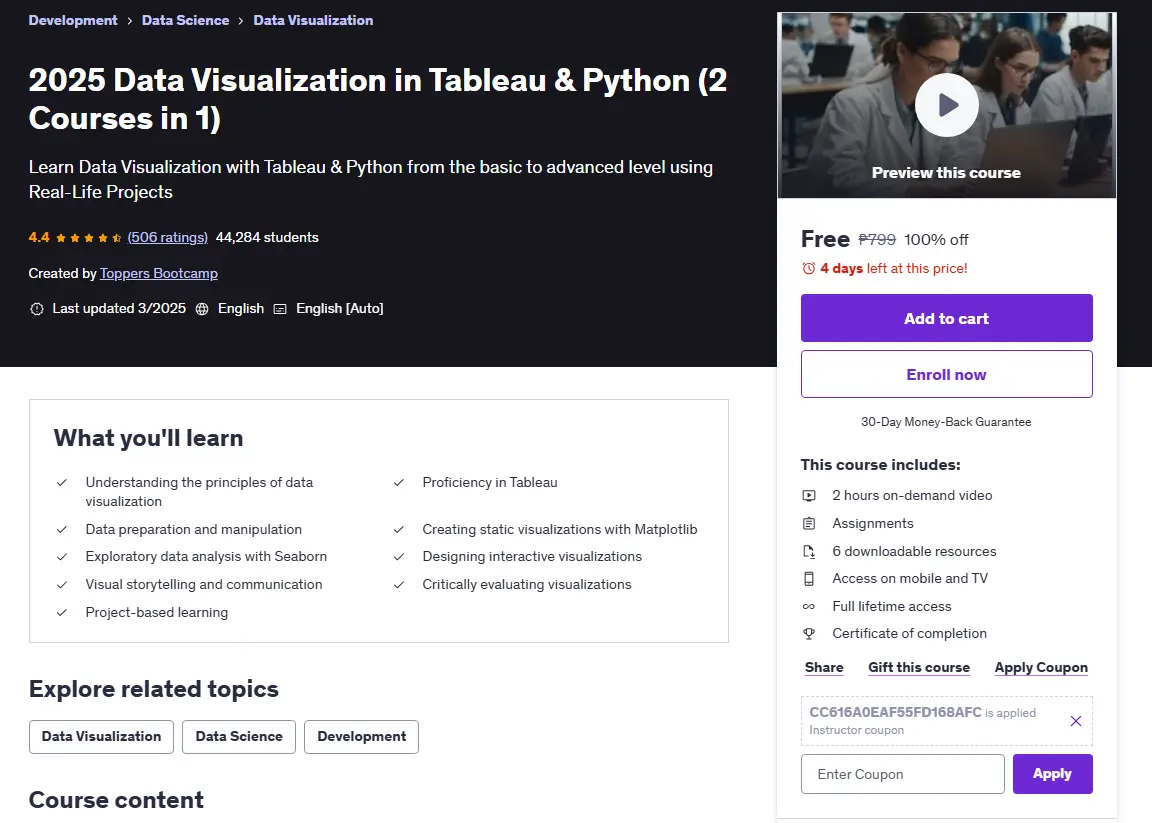Click the closed captions icon
Screen dimensions: 1152x823
(x=280, y=309)
